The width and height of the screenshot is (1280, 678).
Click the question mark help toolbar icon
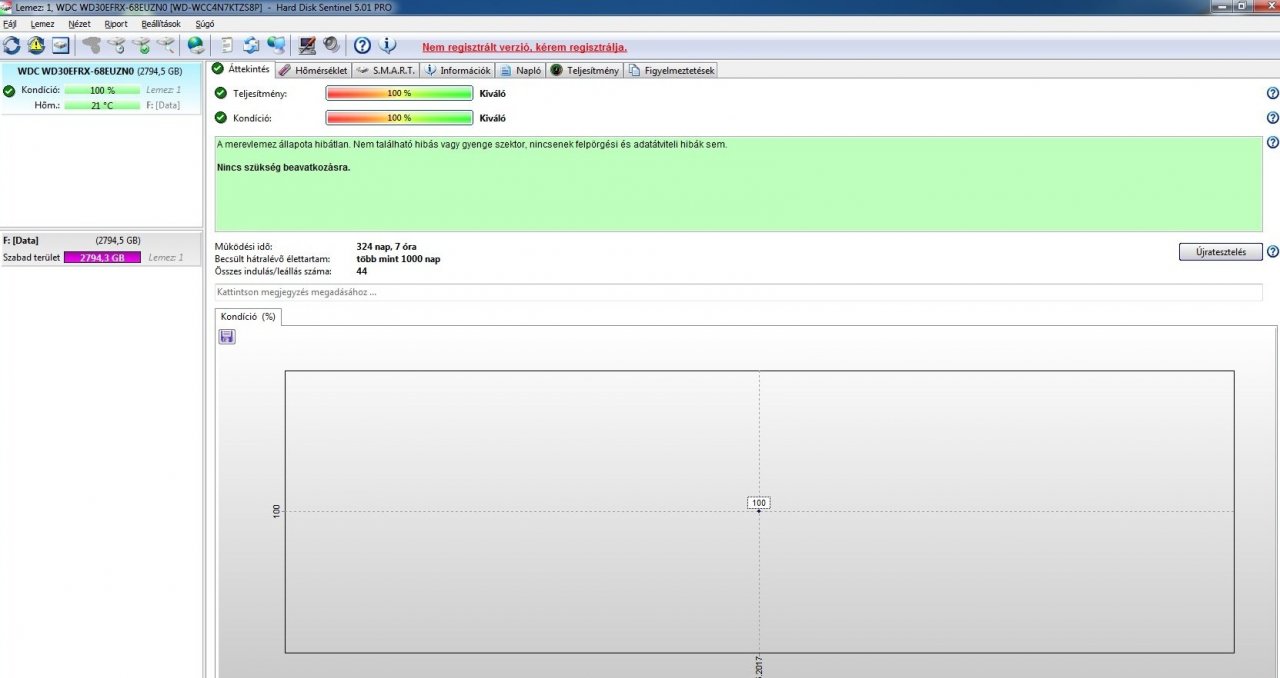[x=363, y=45]
